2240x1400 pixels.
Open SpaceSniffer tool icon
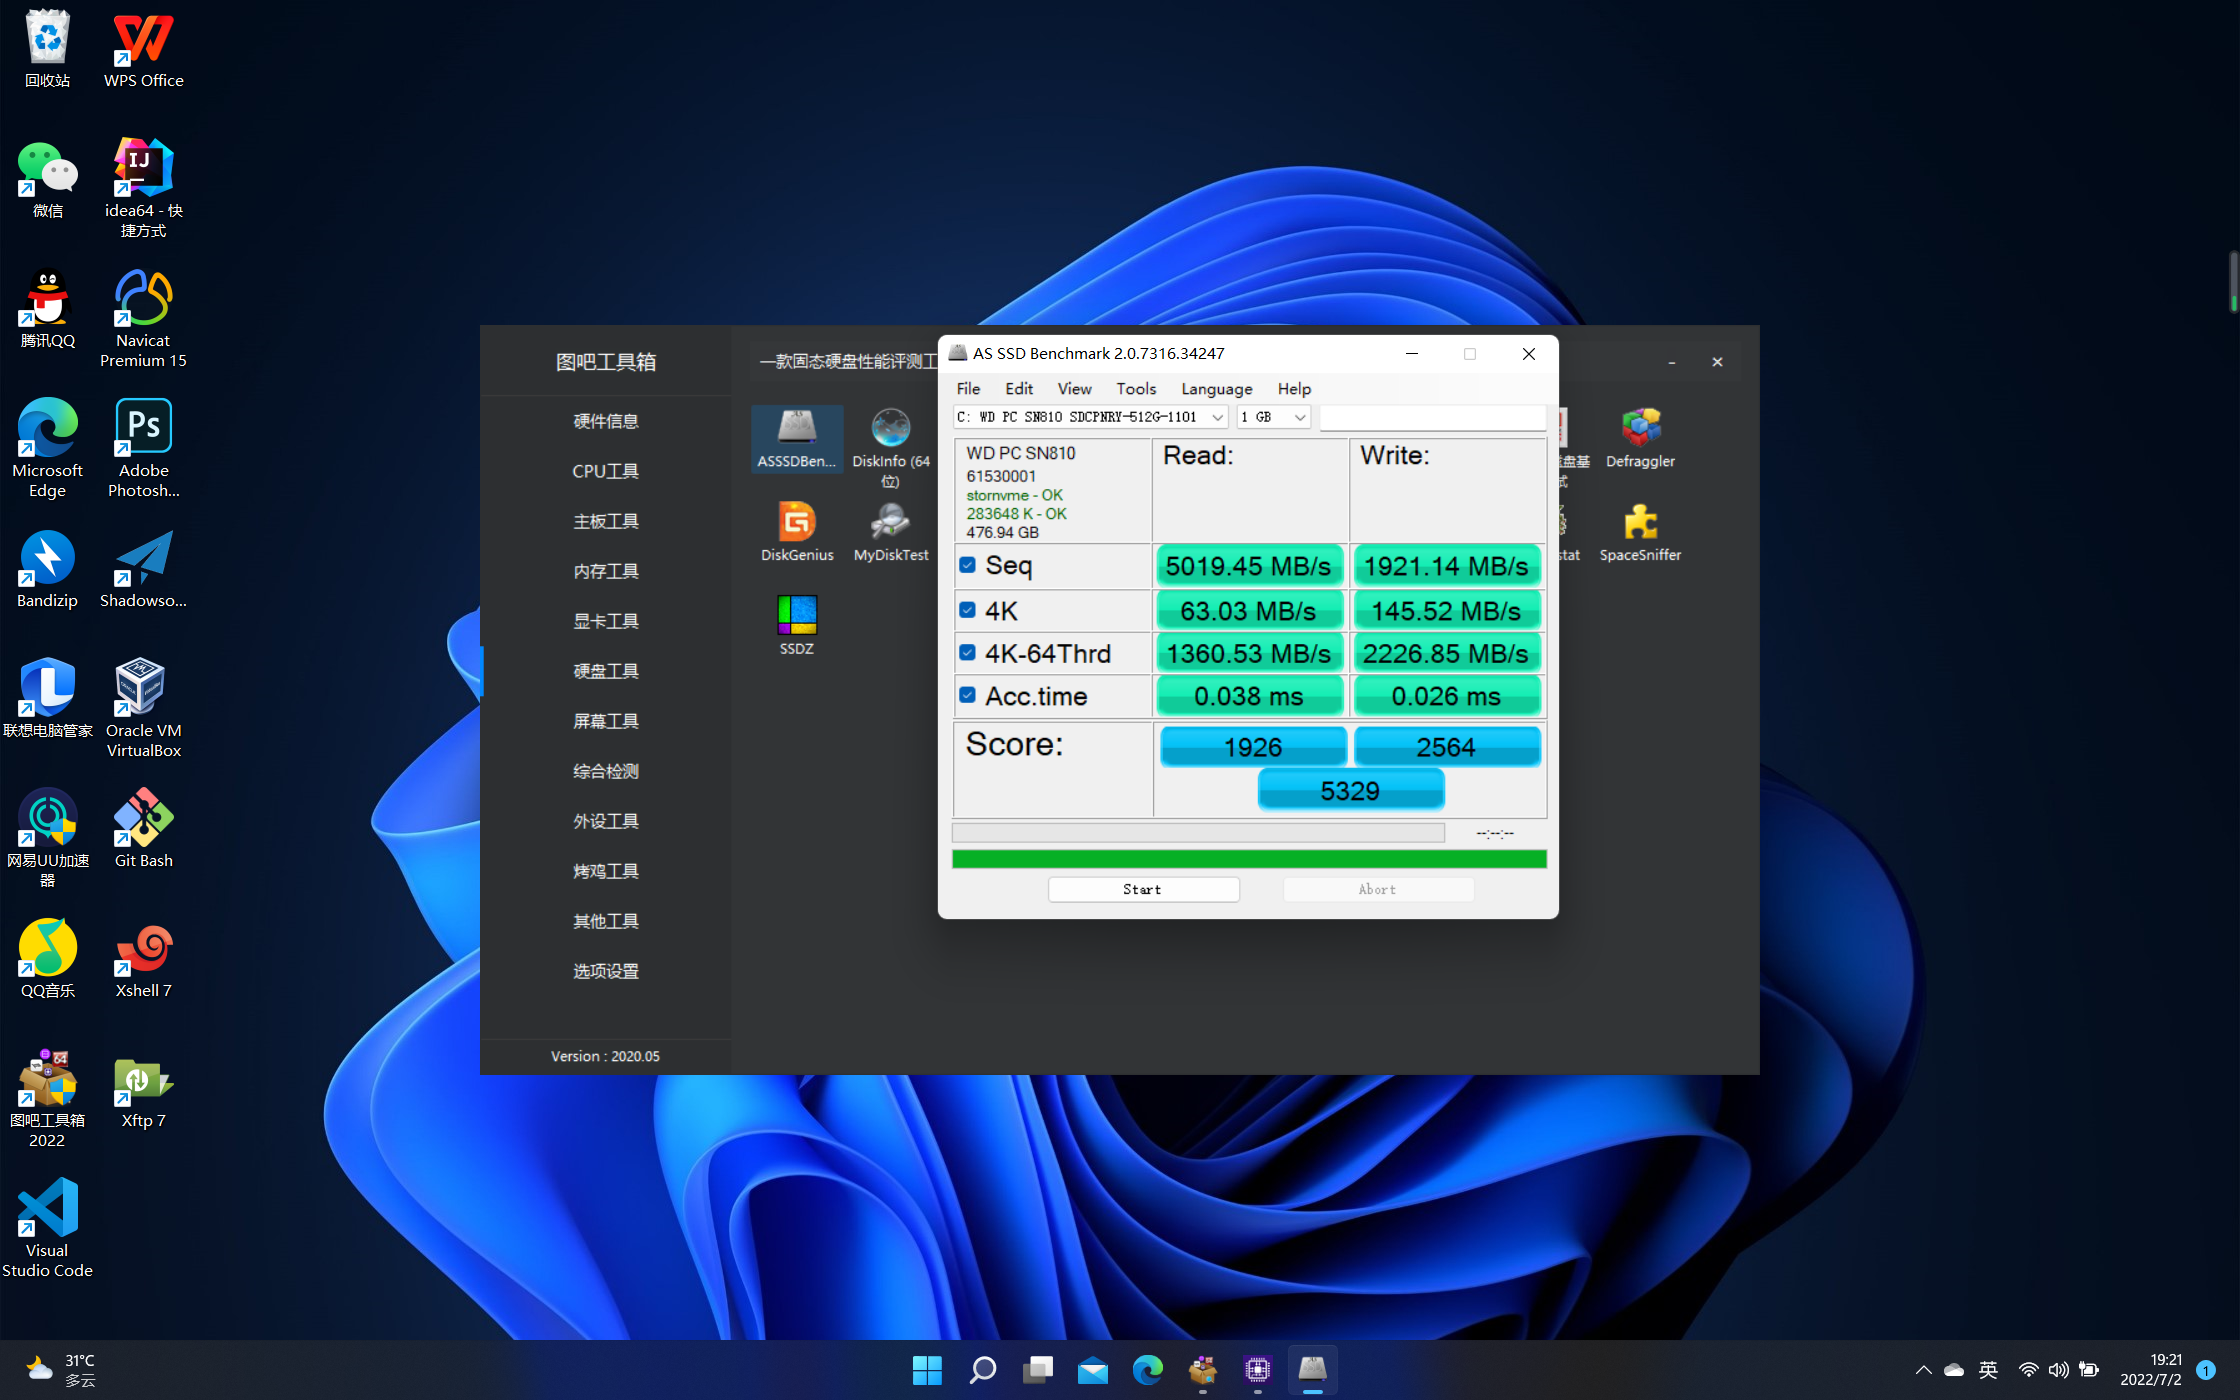pos(1640,532)
